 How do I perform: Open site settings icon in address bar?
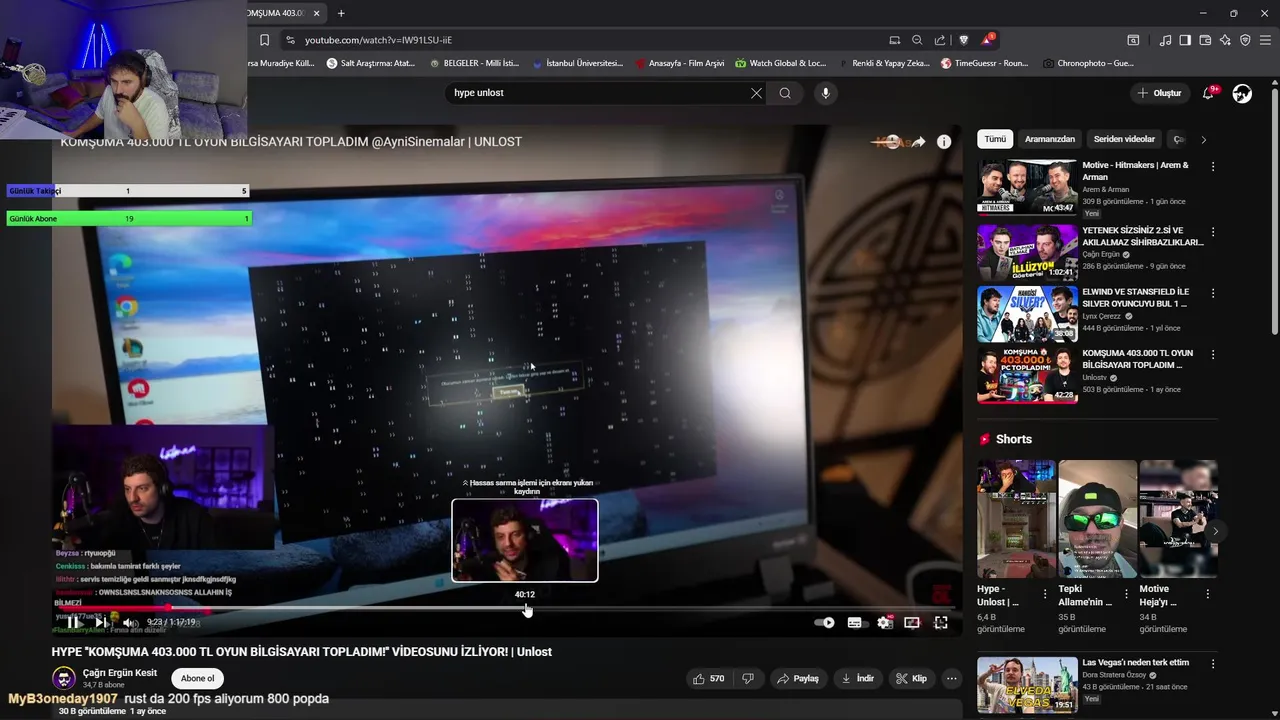tap(290, 40)
